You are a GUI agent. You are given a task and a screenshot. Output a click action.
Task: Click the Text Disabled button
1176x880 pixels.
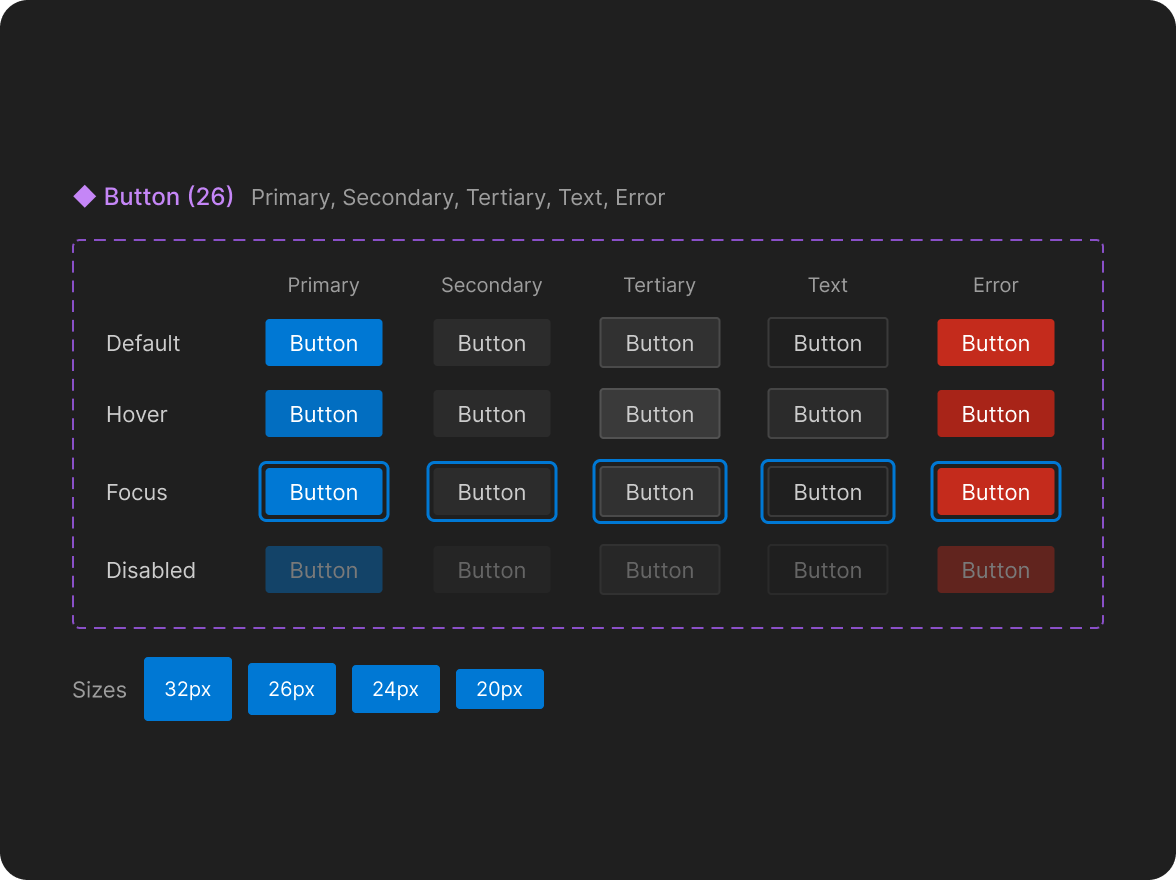click(x=828, y=569)
